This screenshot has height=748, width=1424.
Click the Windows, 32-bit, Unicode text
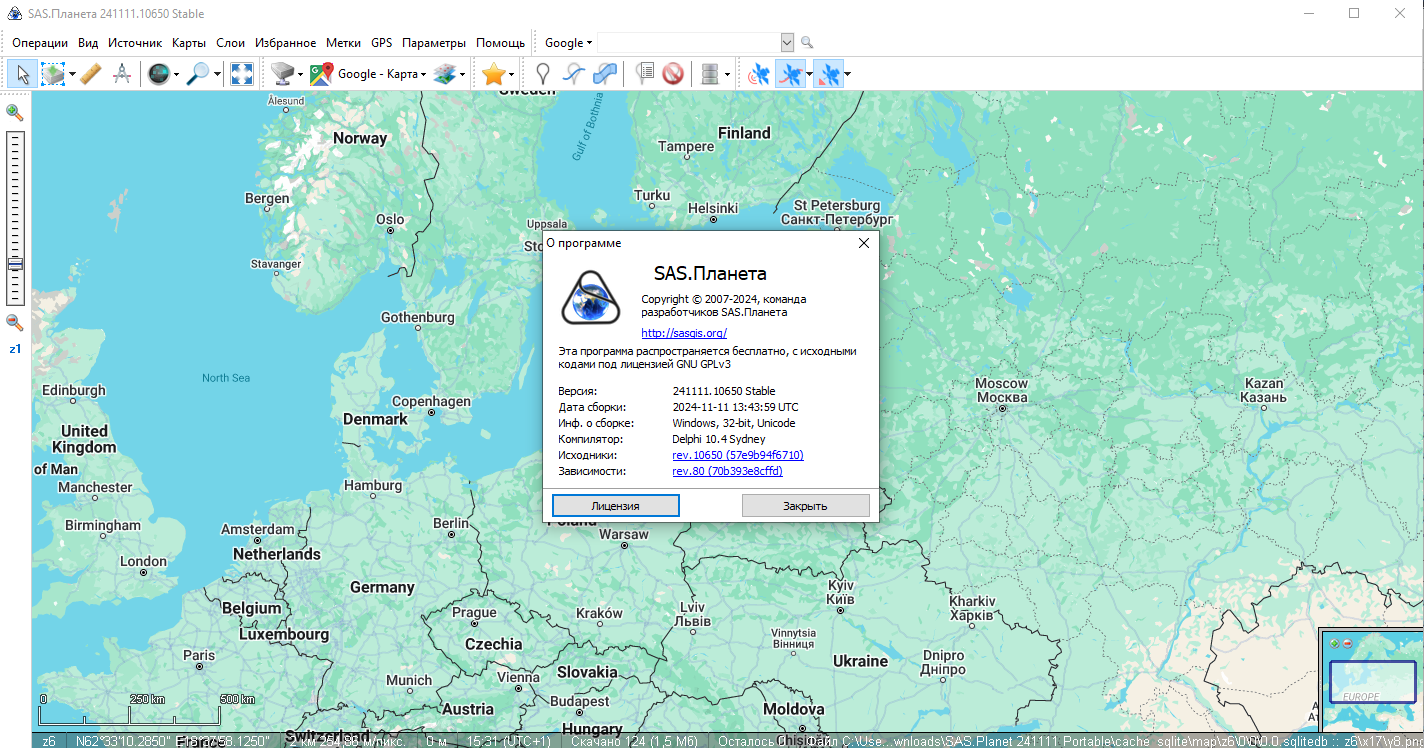734,423
